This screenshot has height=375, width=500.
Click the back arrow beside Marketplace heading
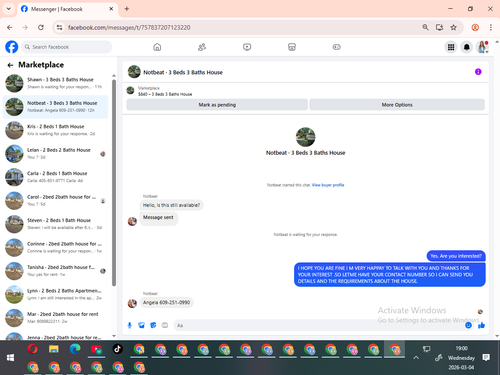tap(10, 65)
